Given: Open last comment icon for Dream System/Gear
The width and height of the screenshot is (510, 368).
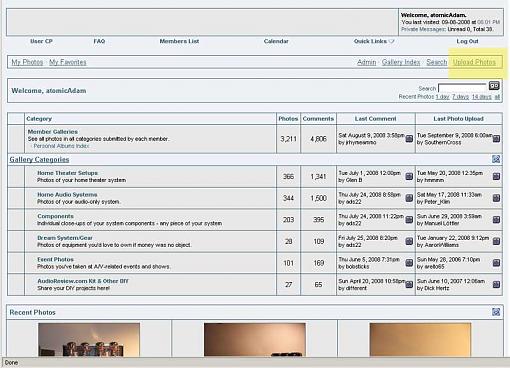Looking at the screenshot, I should click(409, 241).
